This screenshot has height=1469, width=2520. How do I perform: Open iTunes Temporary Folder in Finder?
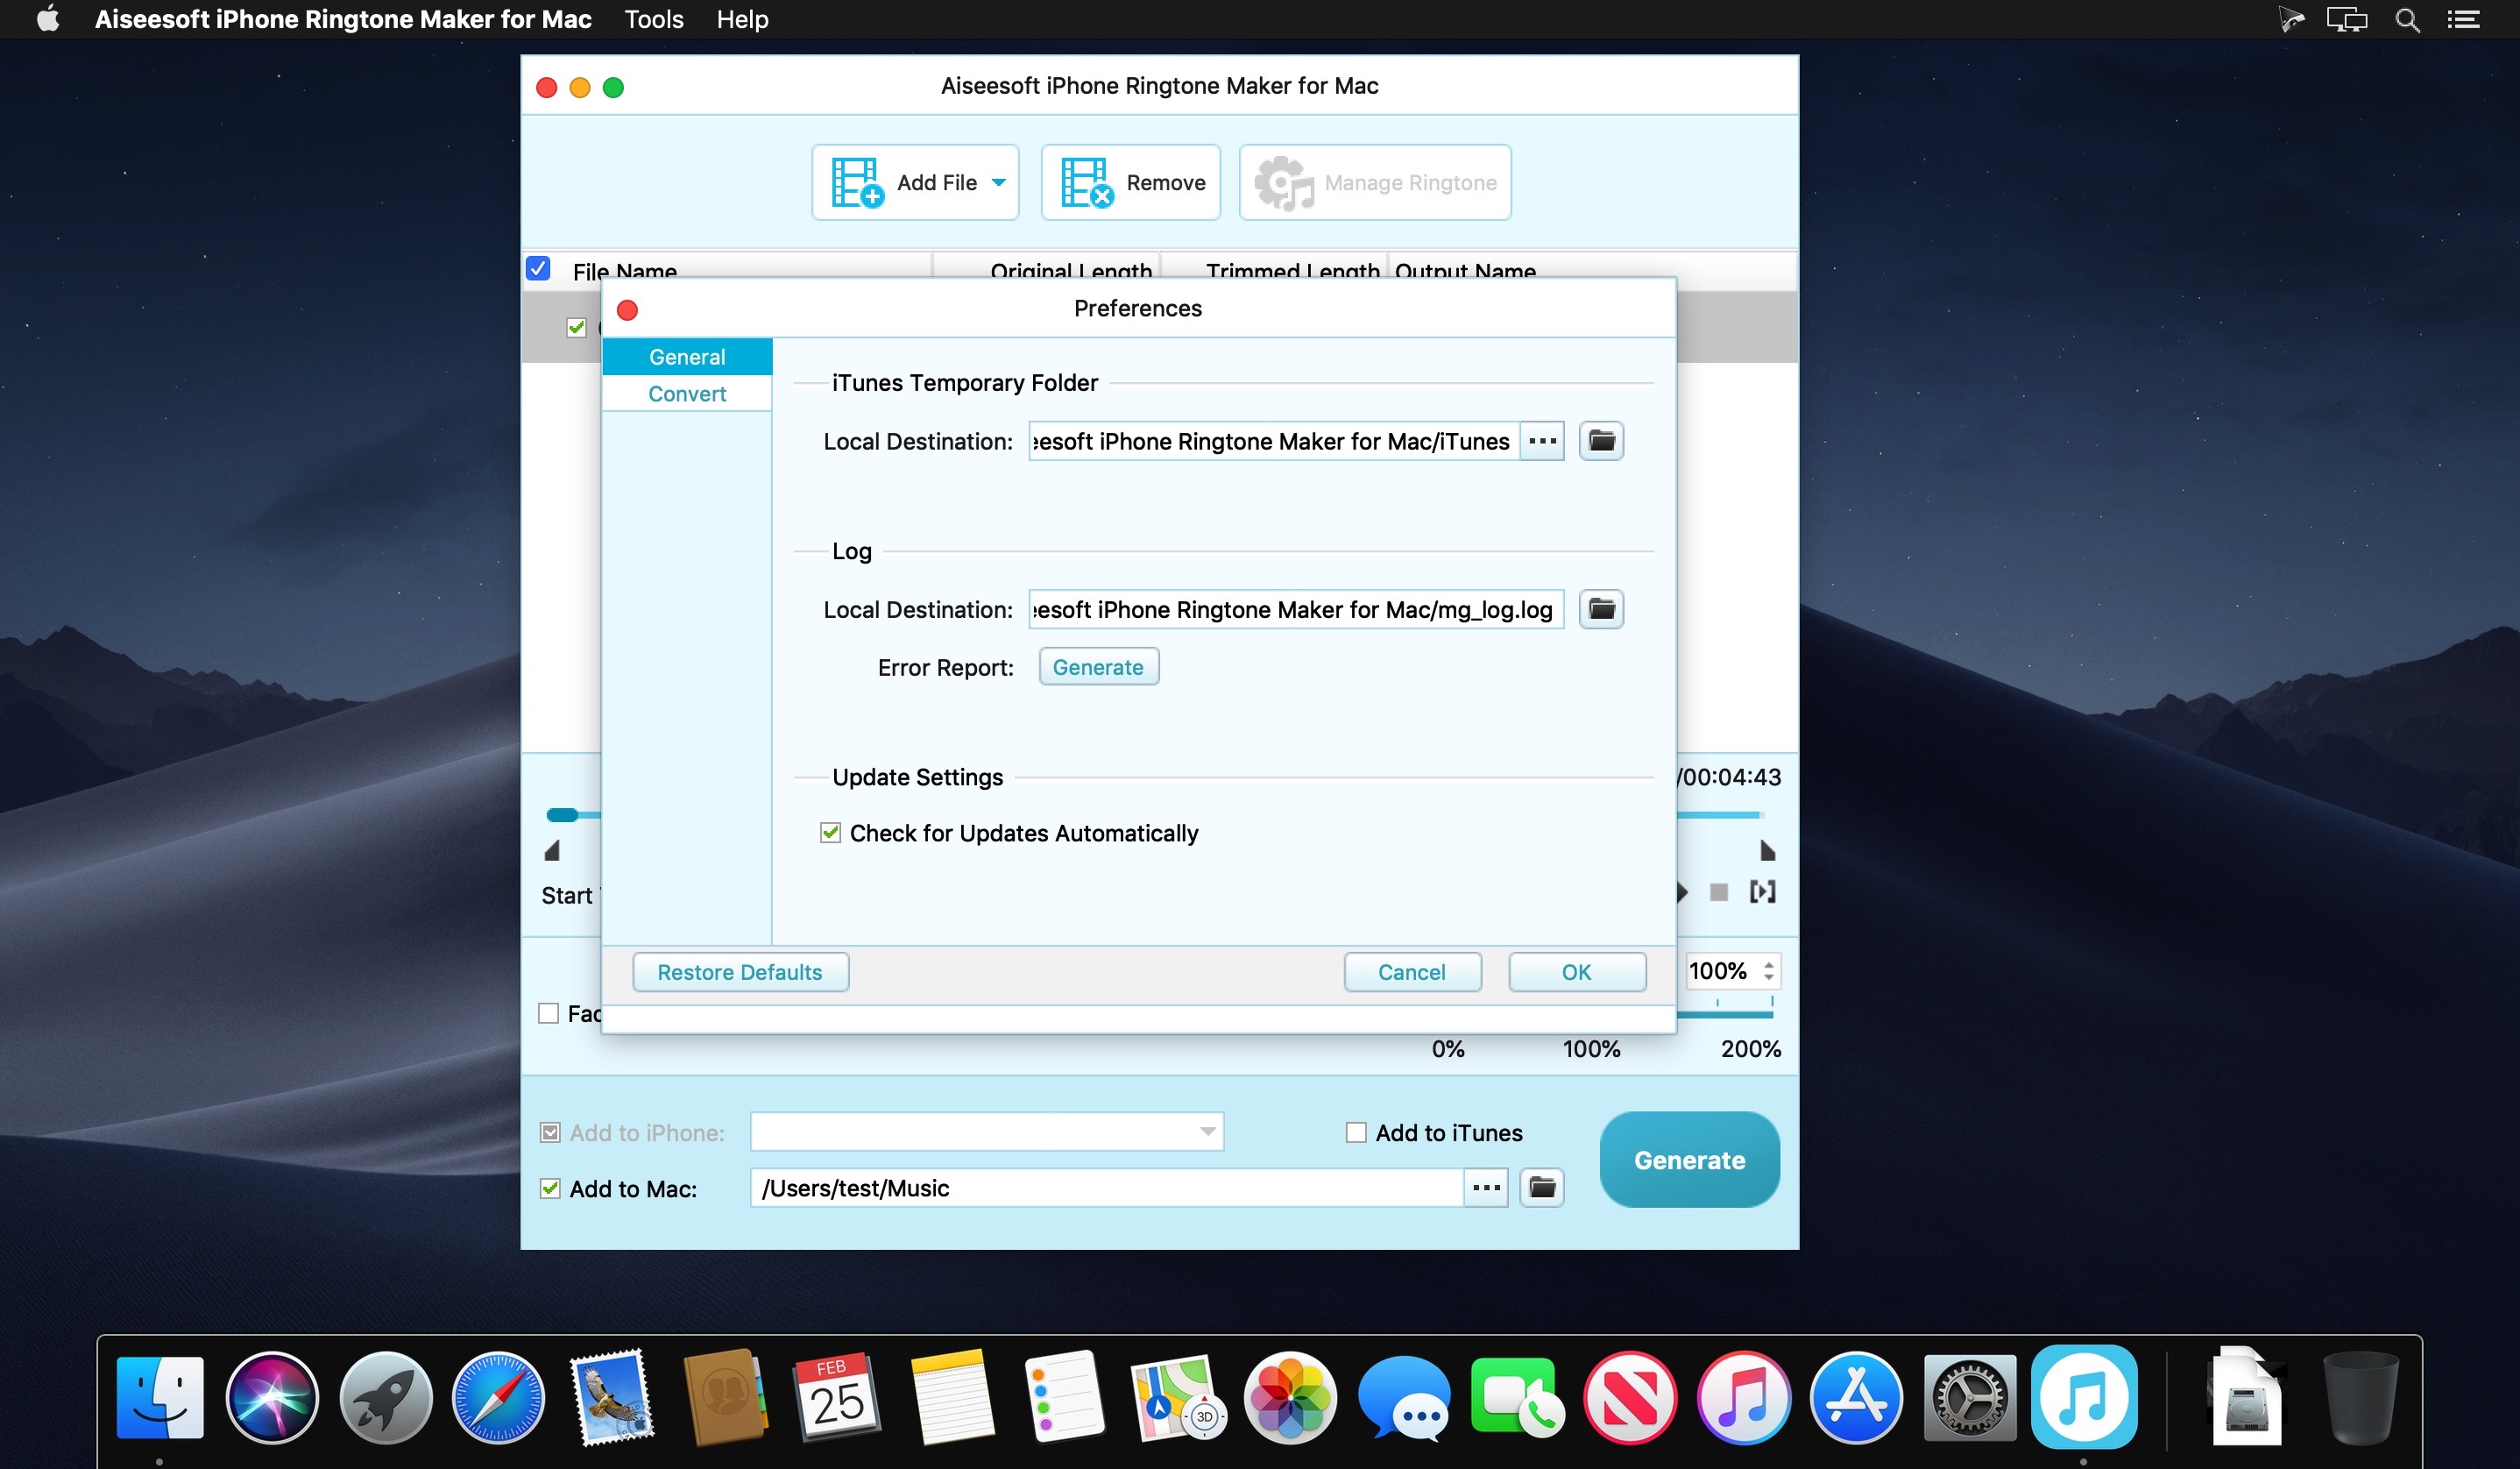[1601, 441]
